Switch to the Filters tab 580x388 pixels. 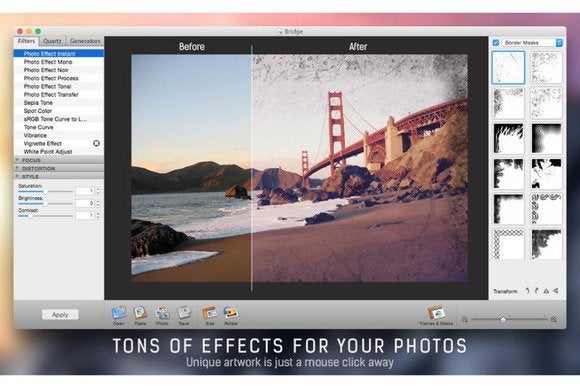point(26,41)
